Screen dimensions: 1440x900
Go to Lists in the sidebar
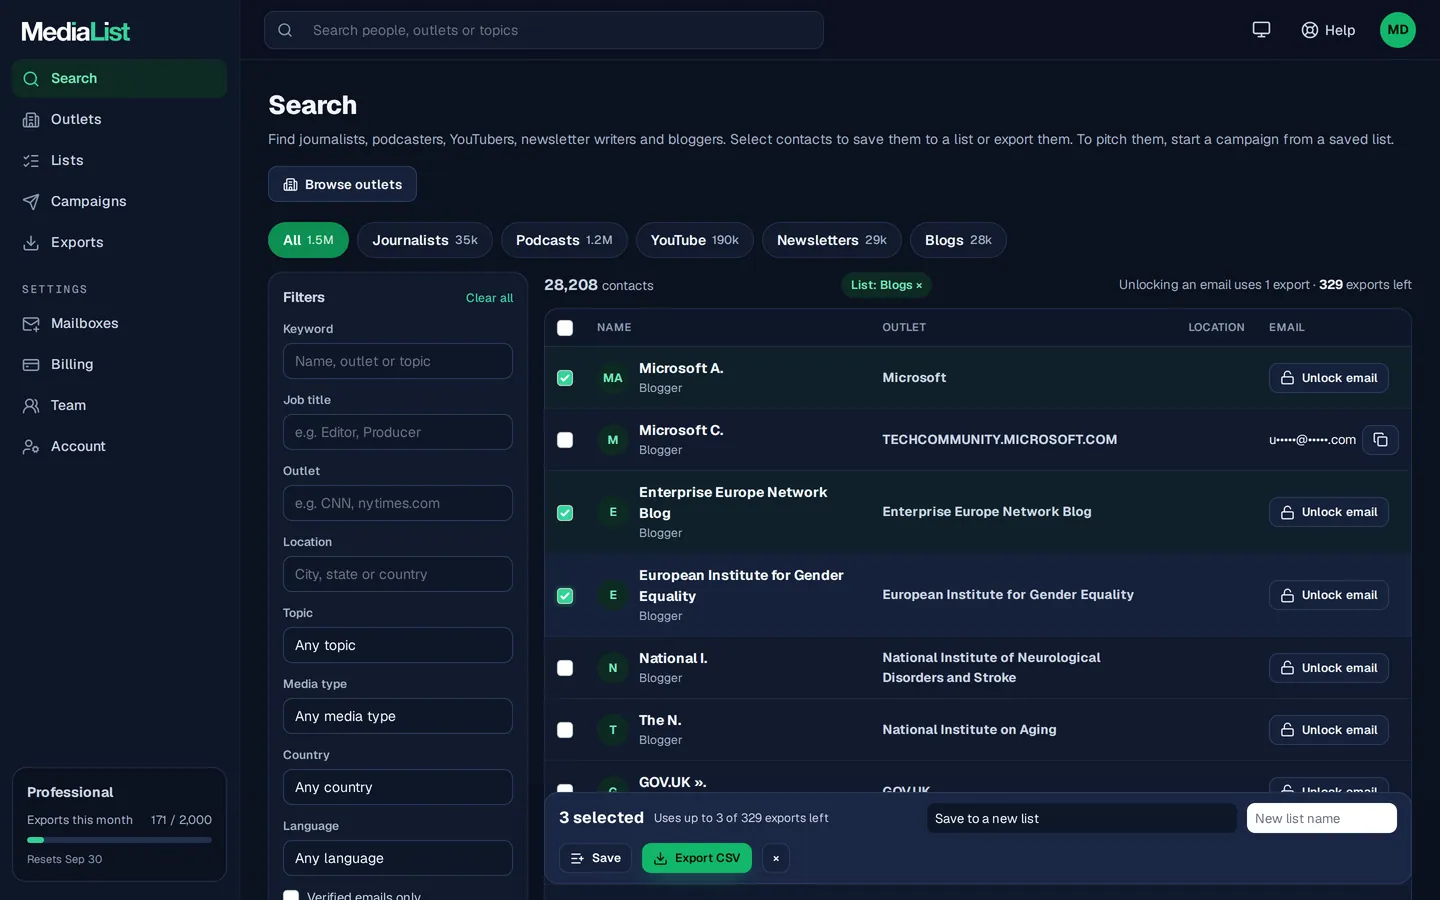click(119, 160)
